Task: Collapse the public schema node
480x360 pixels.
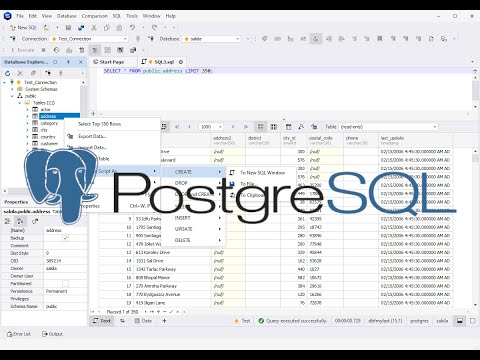Action: click(12, 96)
